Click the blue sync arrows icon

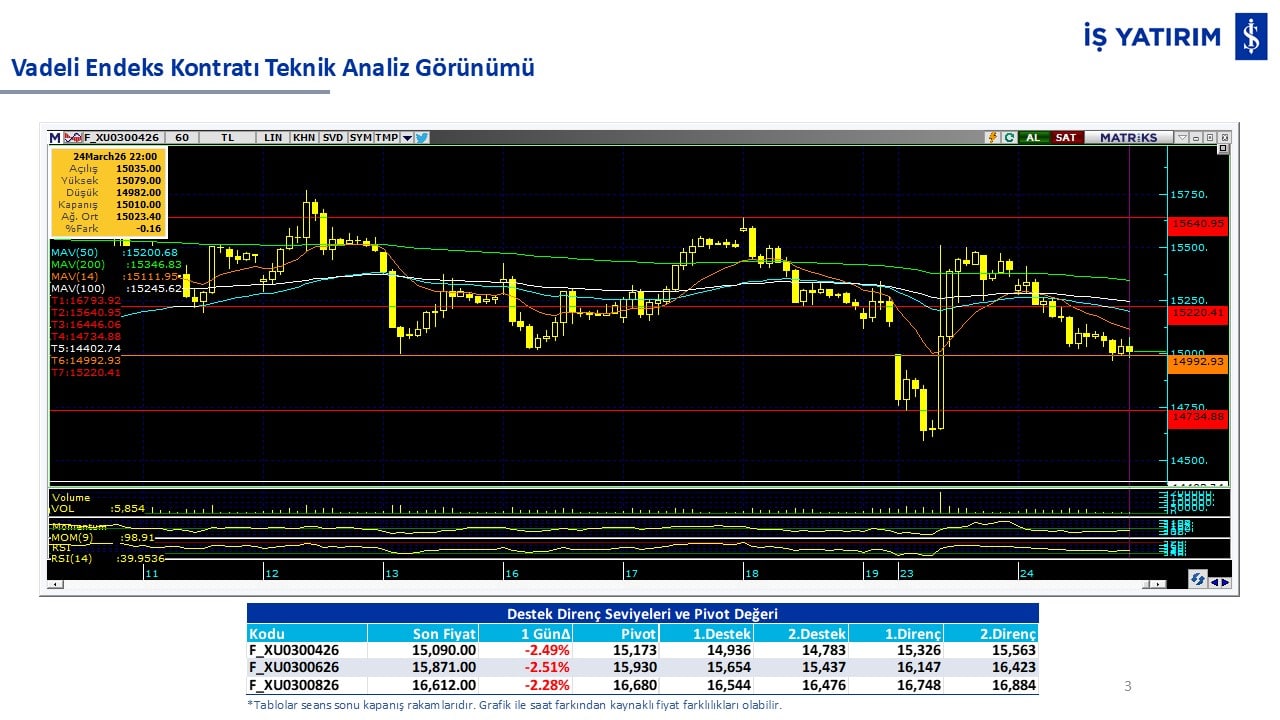click(x=1197, y=579)
